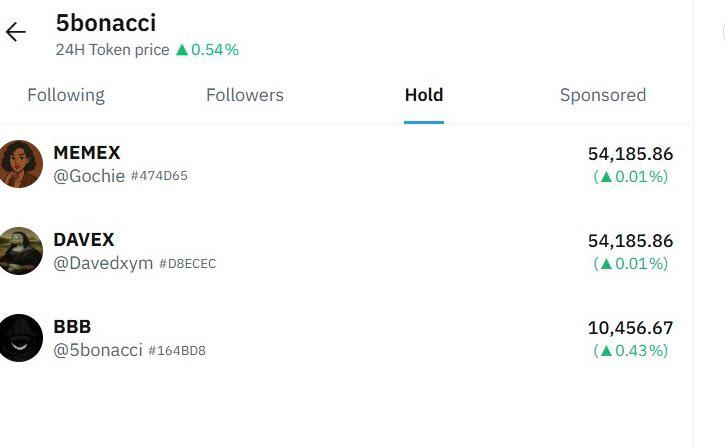Click the DAVEX token name
Viewport: 725px width, 447px height.
tap(84, 240)
